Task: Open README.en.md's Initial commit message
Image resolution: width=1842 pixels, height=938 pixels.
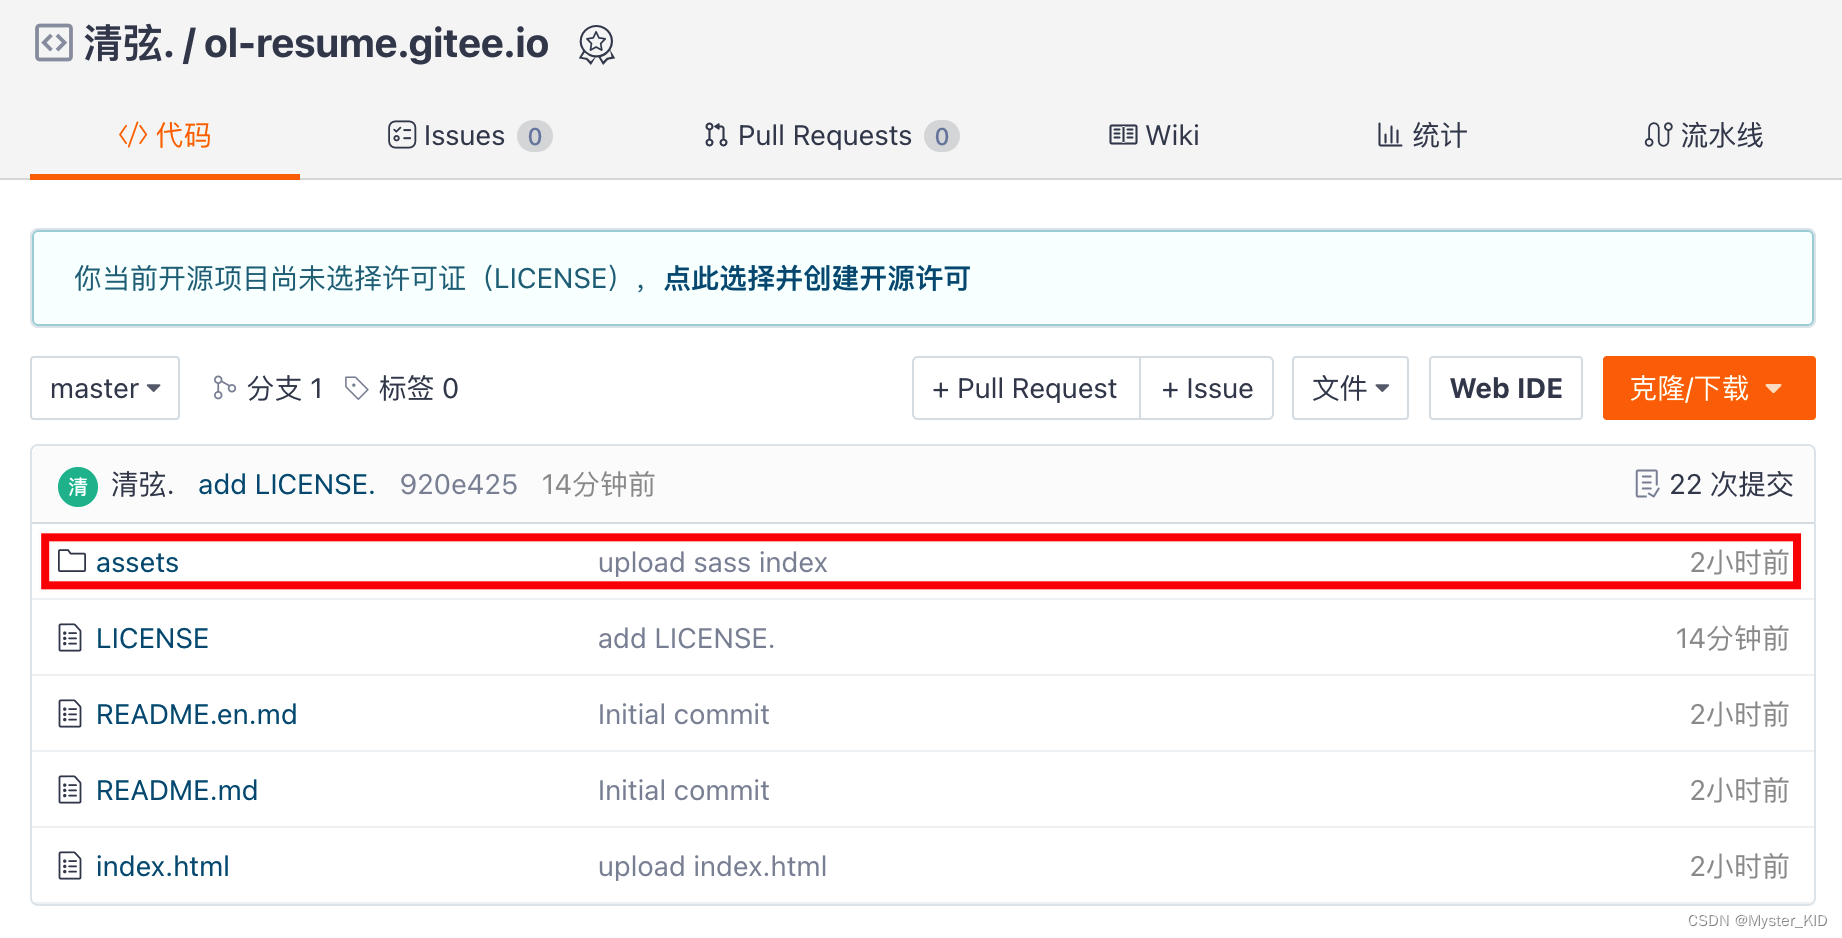Action: [684, 714]
